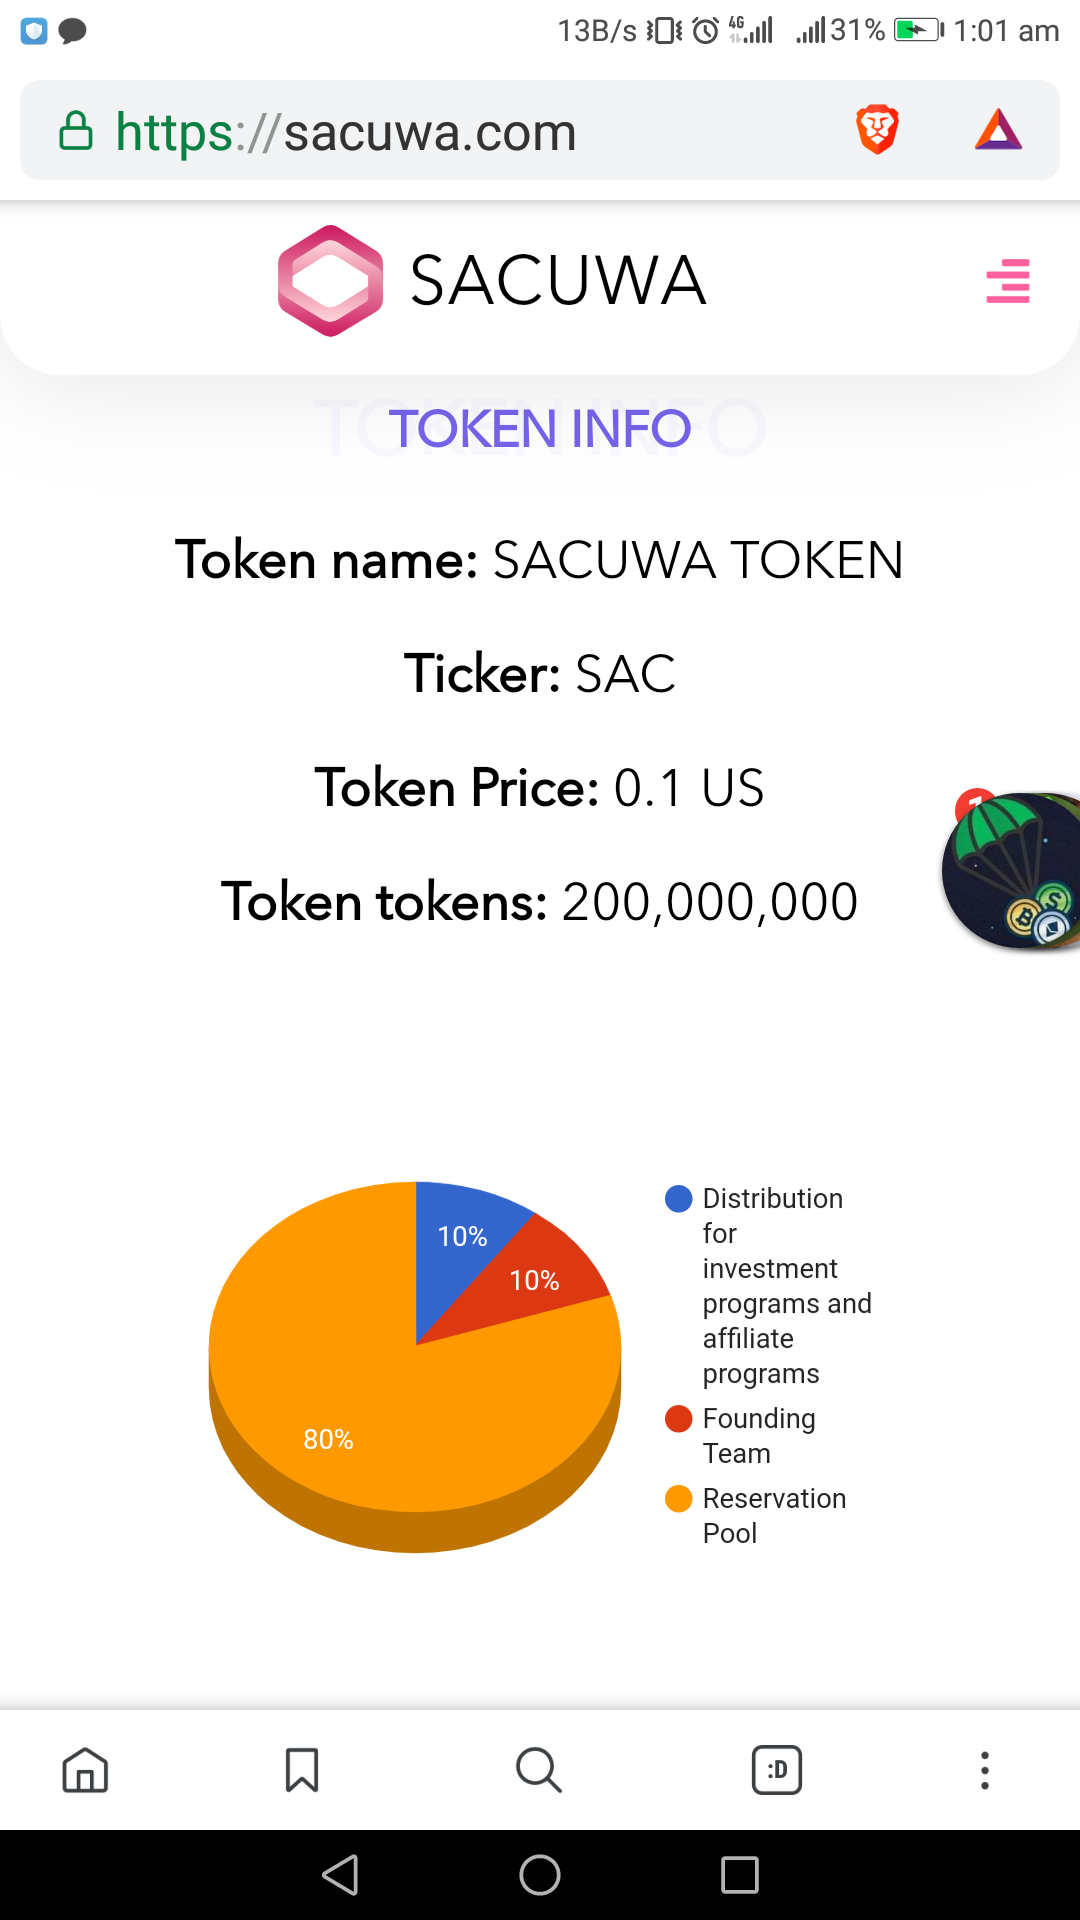Screen dimensions: 1080x1920
Task: Click the SACUWA brand name text
Action: tap(558, 281)
